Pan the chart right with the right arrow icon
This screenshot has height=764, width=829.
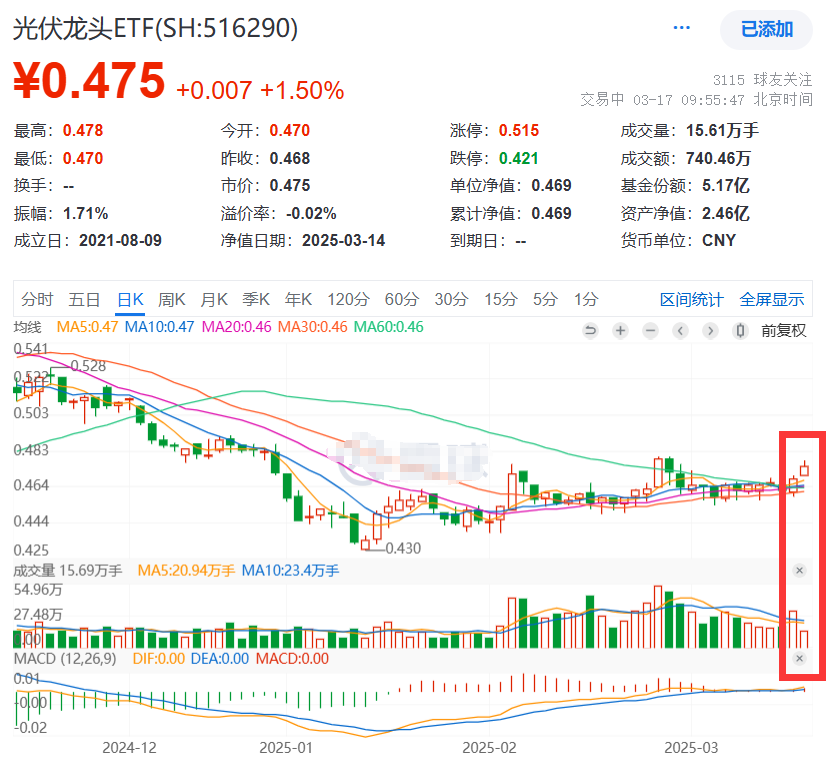pos(710,330)
